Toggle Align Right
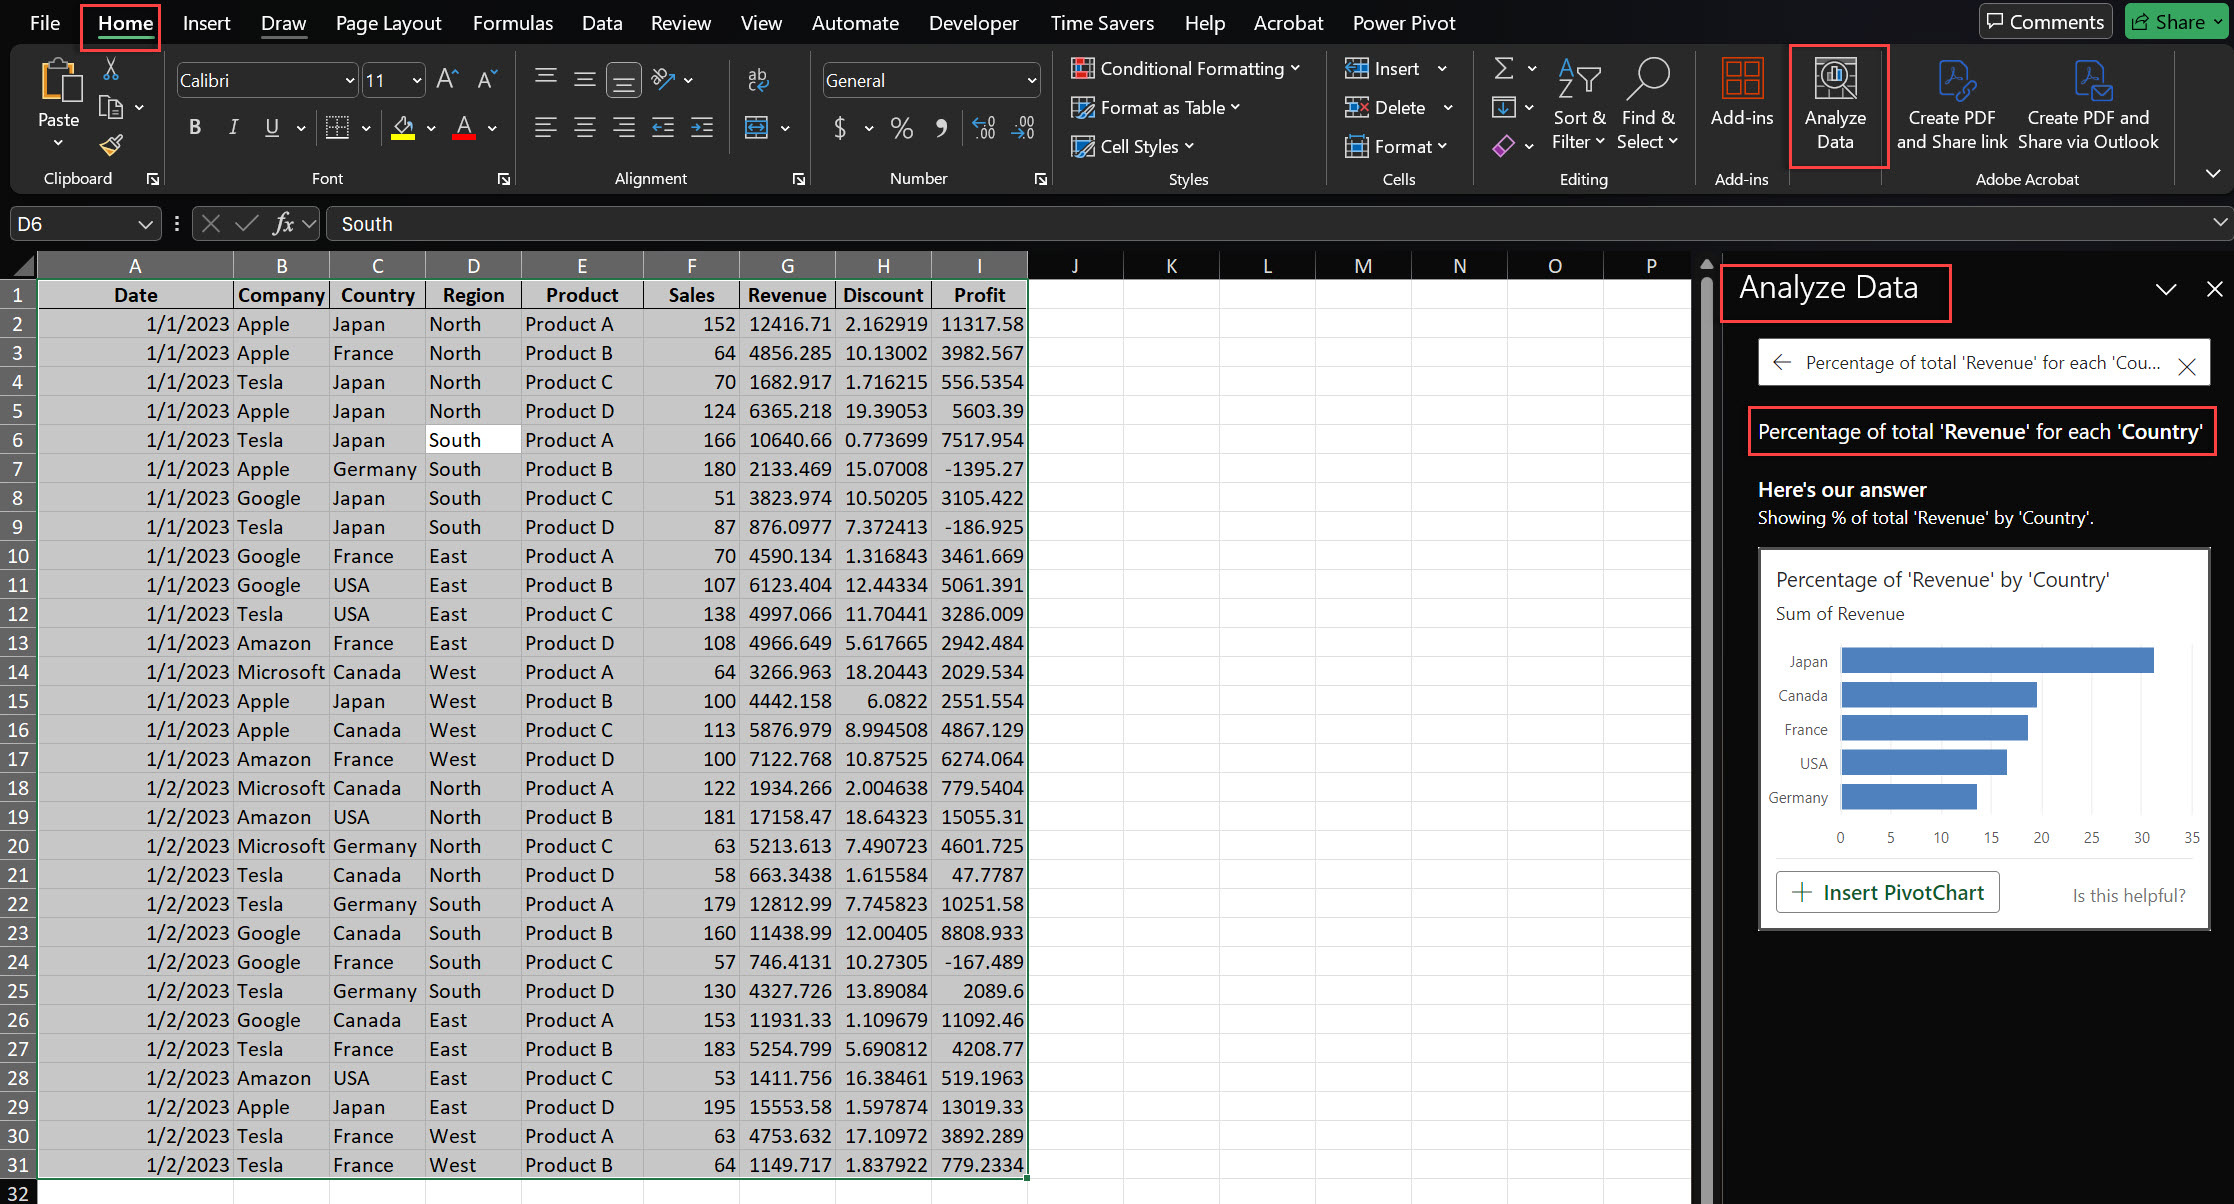 pyautogui.click(x=624, y=128)
